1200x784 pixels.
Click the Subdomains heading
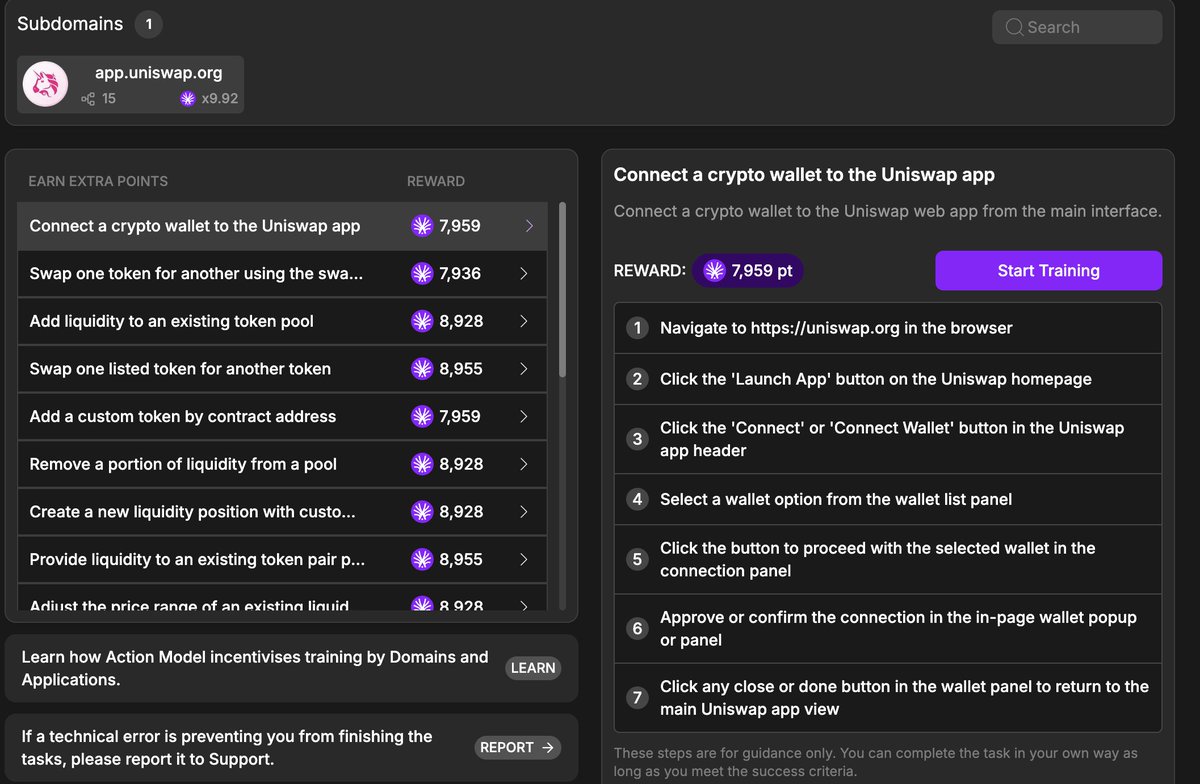[x=70, y=24]
